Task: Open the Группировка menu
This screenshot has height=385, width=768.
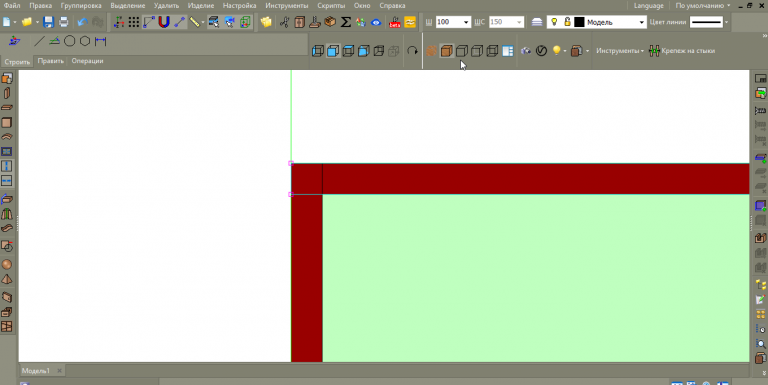Action: 81,6
